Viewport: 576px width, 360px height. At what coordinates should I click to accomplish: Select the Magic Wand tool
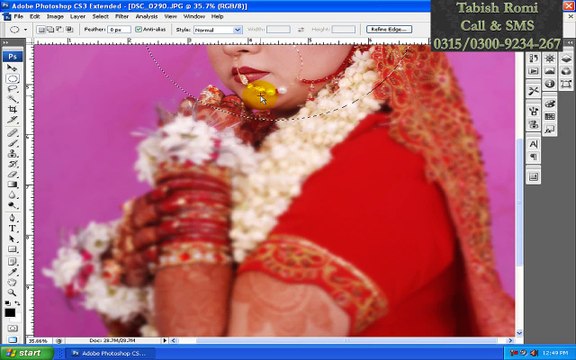pos(12,99)
